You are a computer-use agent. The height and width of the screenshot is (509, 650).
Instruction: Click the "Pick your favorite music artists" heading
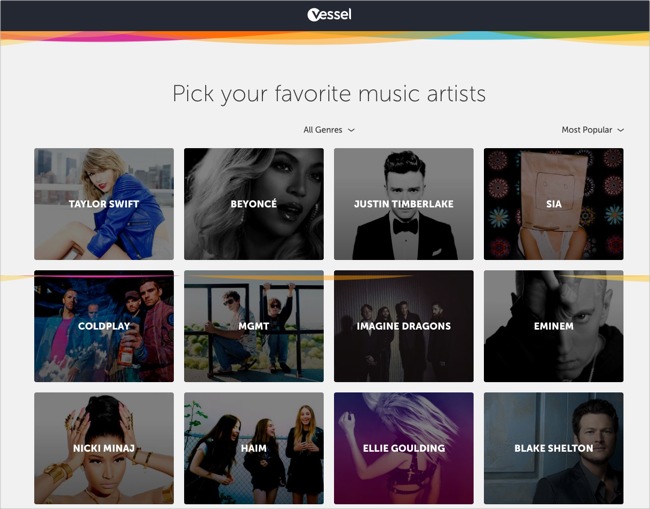click(x=329, y=94)
